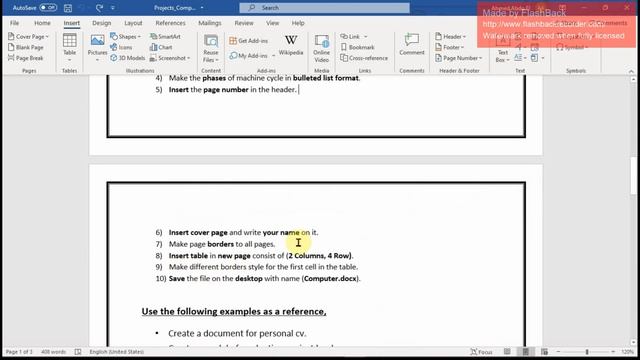Image resolution: width=640 pixels, height=360 pixels.
Task: Click zoom in plus button
Action: coord(613,351)
